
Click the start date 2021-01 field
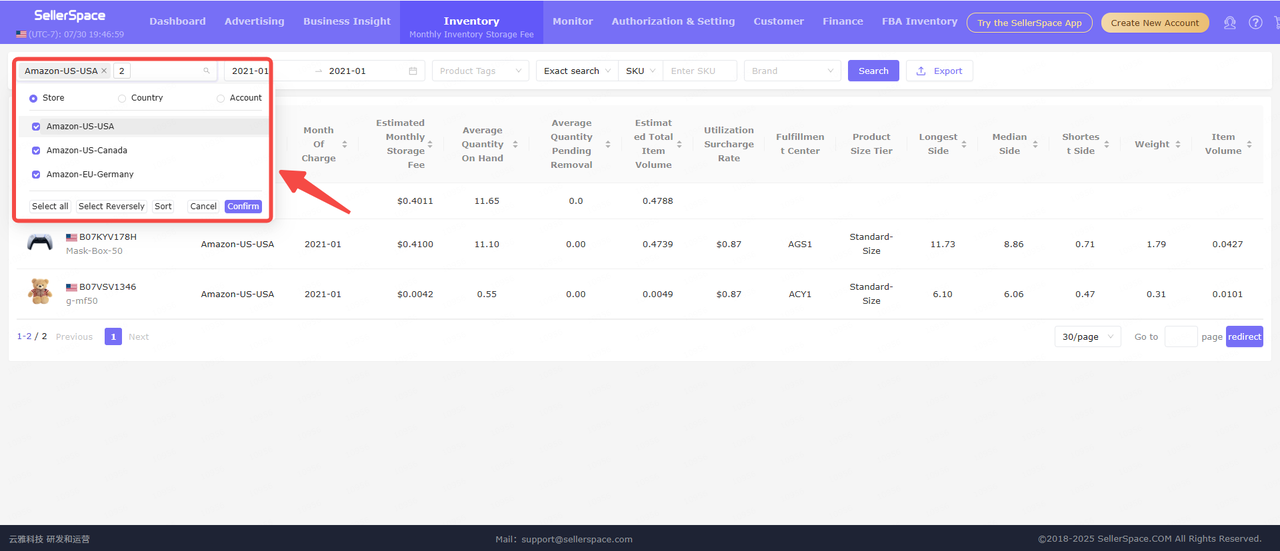pos(251,71)
